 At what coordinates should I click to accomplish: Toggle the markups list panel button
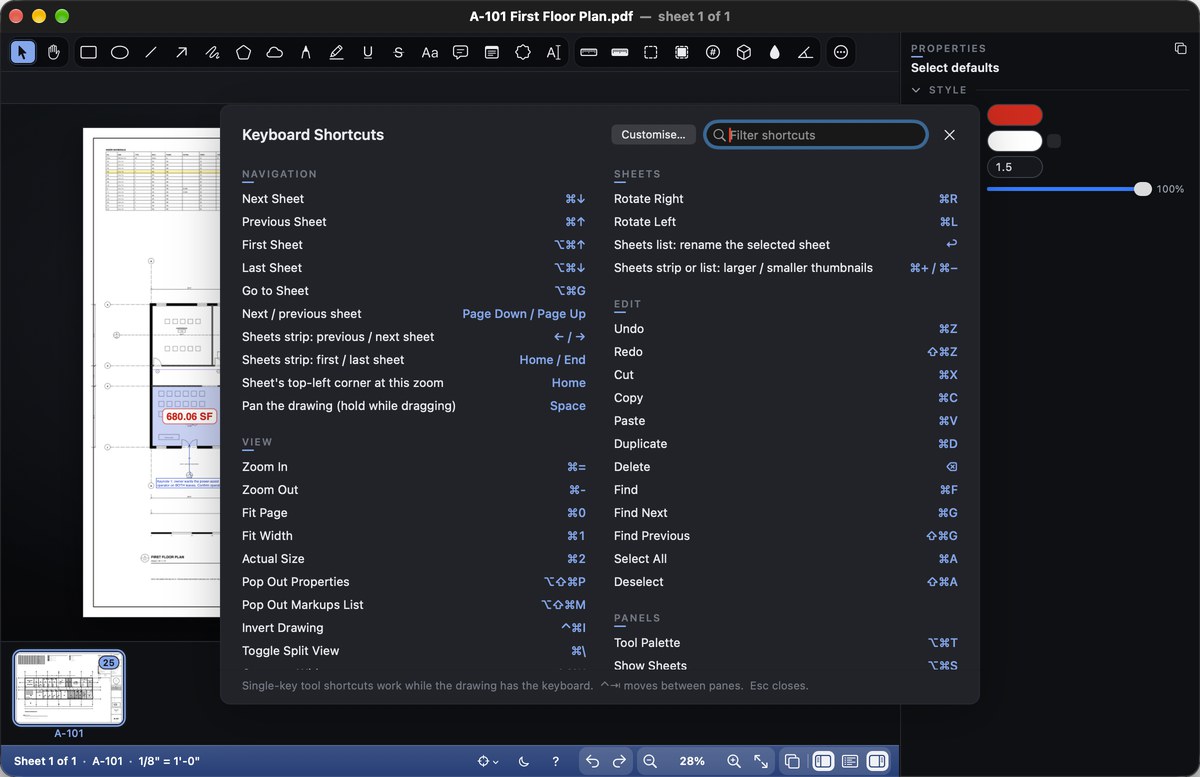coord(850,761)
